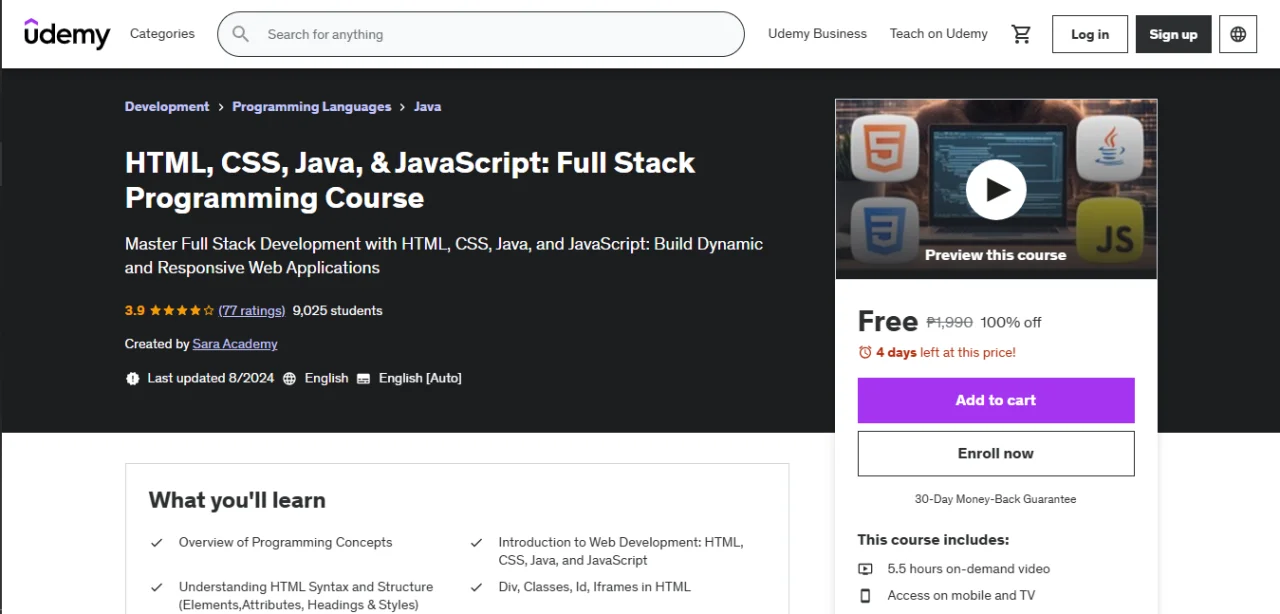This screenshot has height=614, width=1280.
Task: Click the star rating icons
Action: click(181, 311)
